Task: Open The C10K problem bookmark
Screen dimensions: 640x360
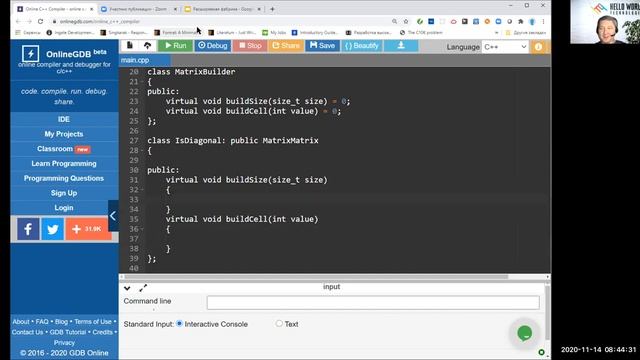Action: 421,33
